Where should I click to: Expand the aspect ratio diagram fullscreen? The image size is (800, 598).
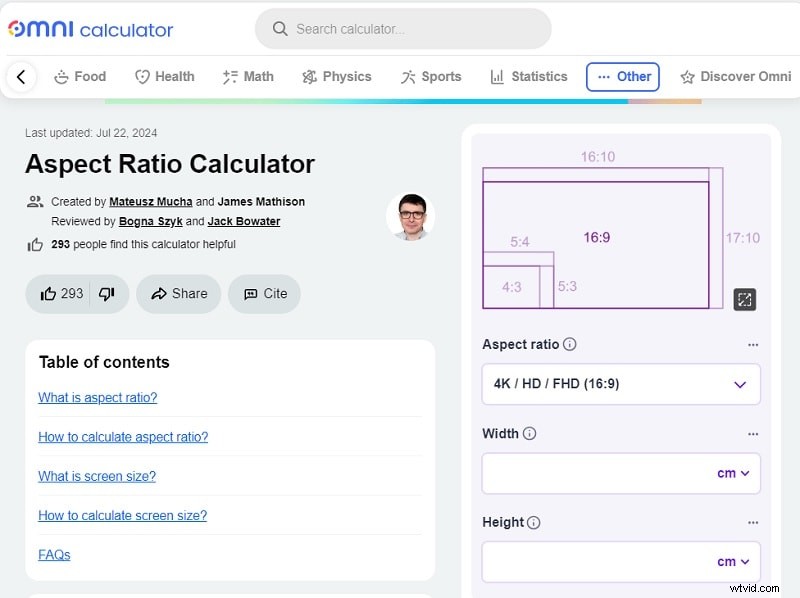(x=744, y=300)
